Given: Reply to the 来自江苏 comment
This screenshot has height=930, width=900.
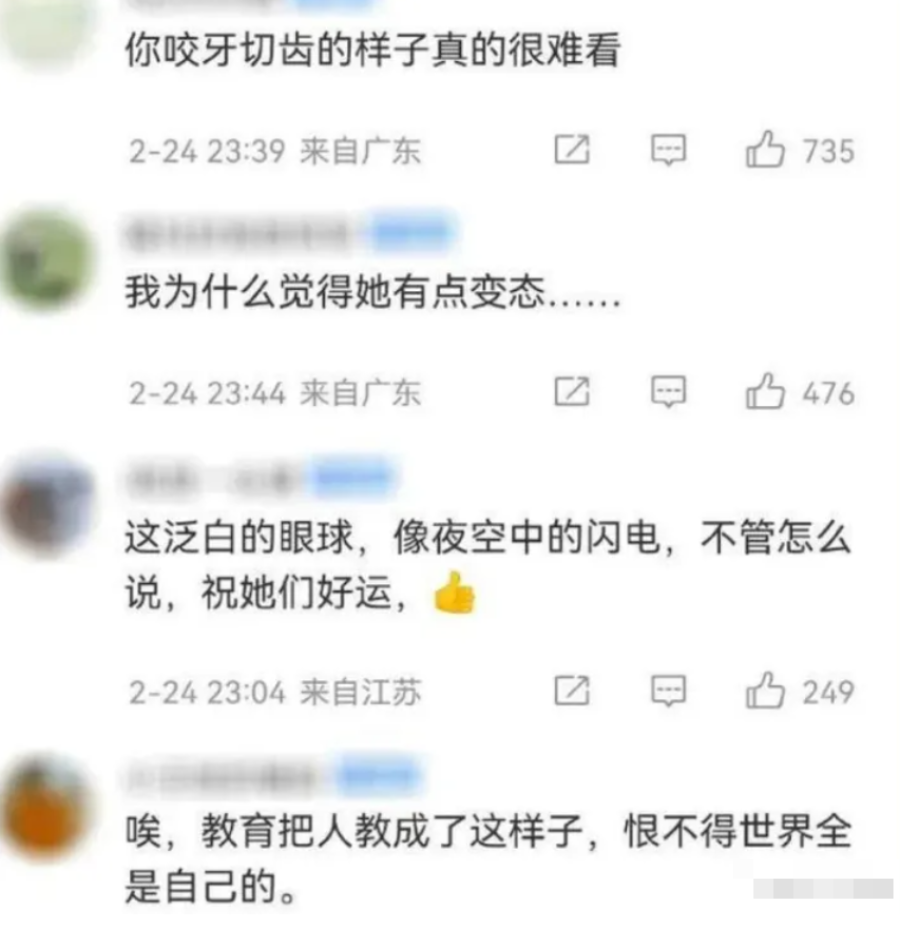Looking at the screenshot, I should pos(669,690).
